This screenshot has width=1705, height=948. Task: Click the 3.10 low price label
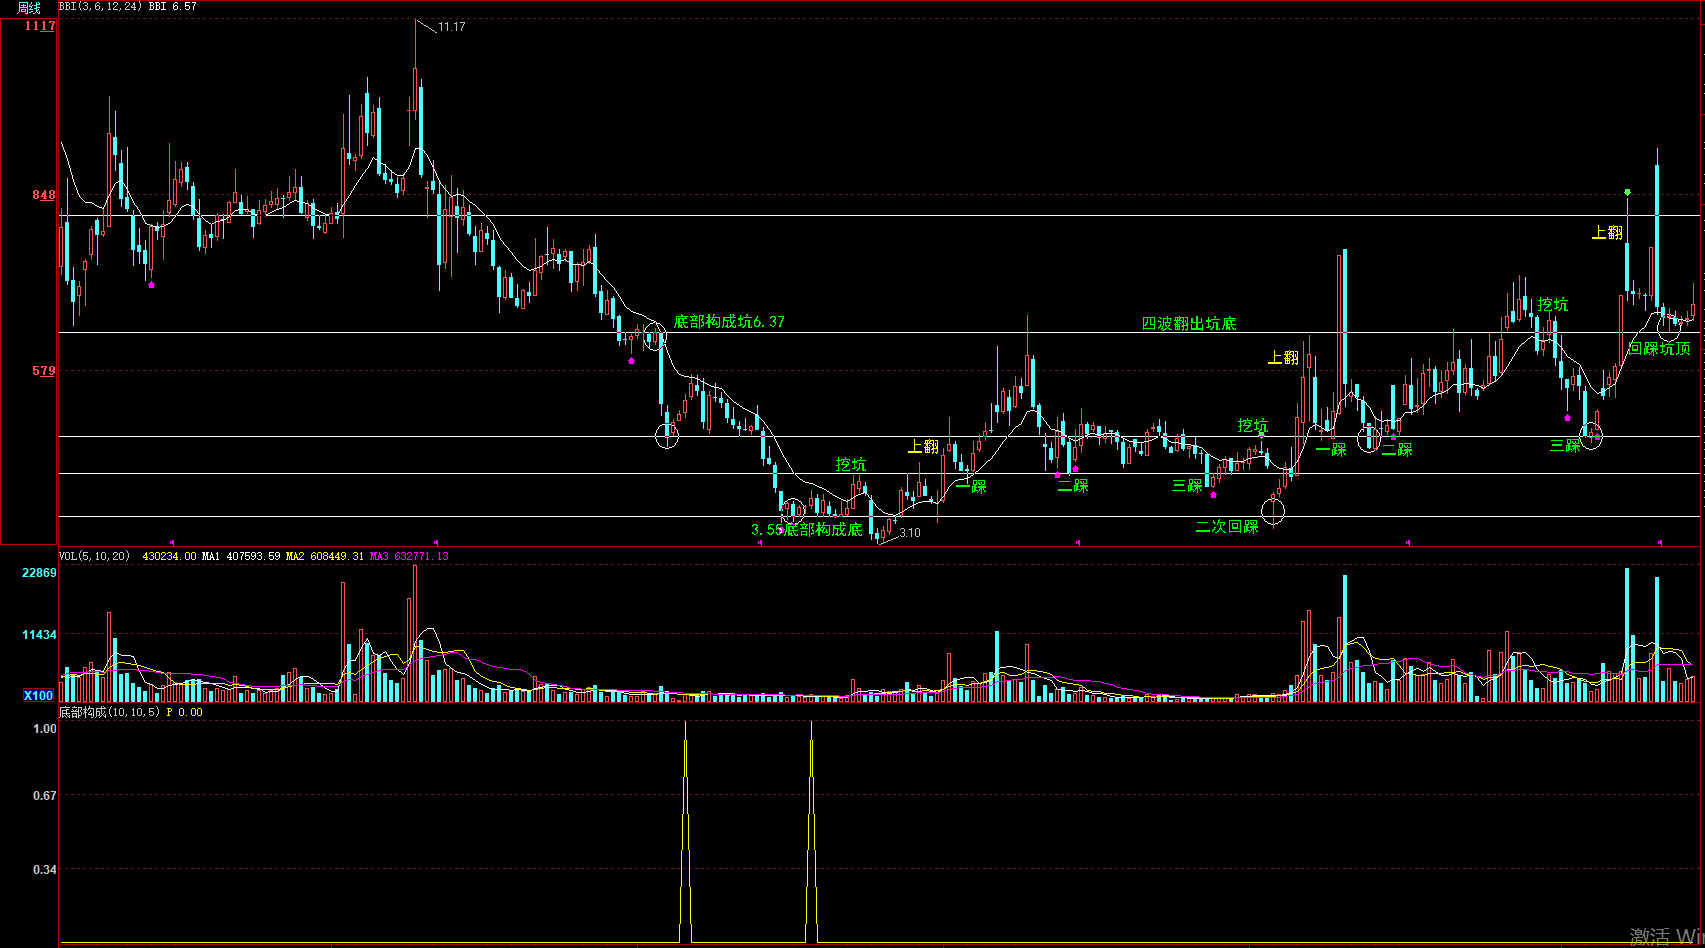[x=910, y=533]
